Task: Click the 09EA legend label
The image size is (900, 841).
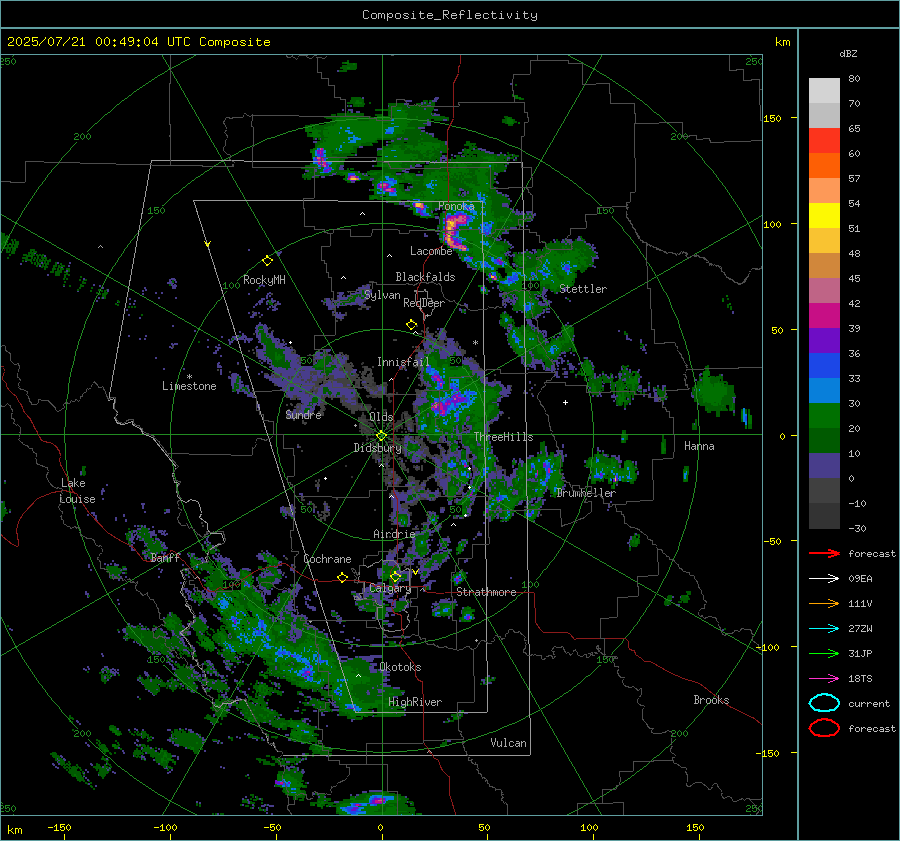Action: point(860,579)
